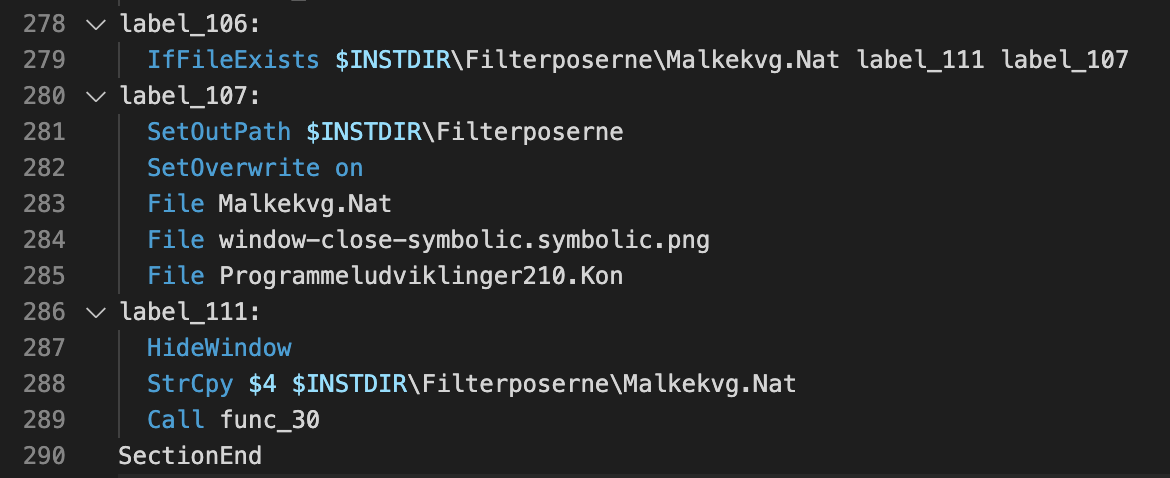
Task: Click the 'on' value after SetOverwrite
Action: click(x=349, y=168)
